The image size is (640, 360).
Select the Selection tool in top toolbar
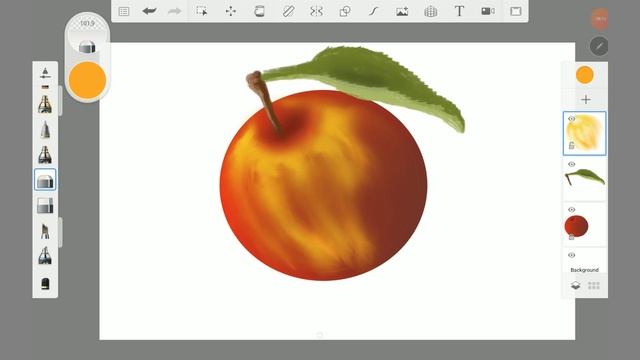coord(202,11)
